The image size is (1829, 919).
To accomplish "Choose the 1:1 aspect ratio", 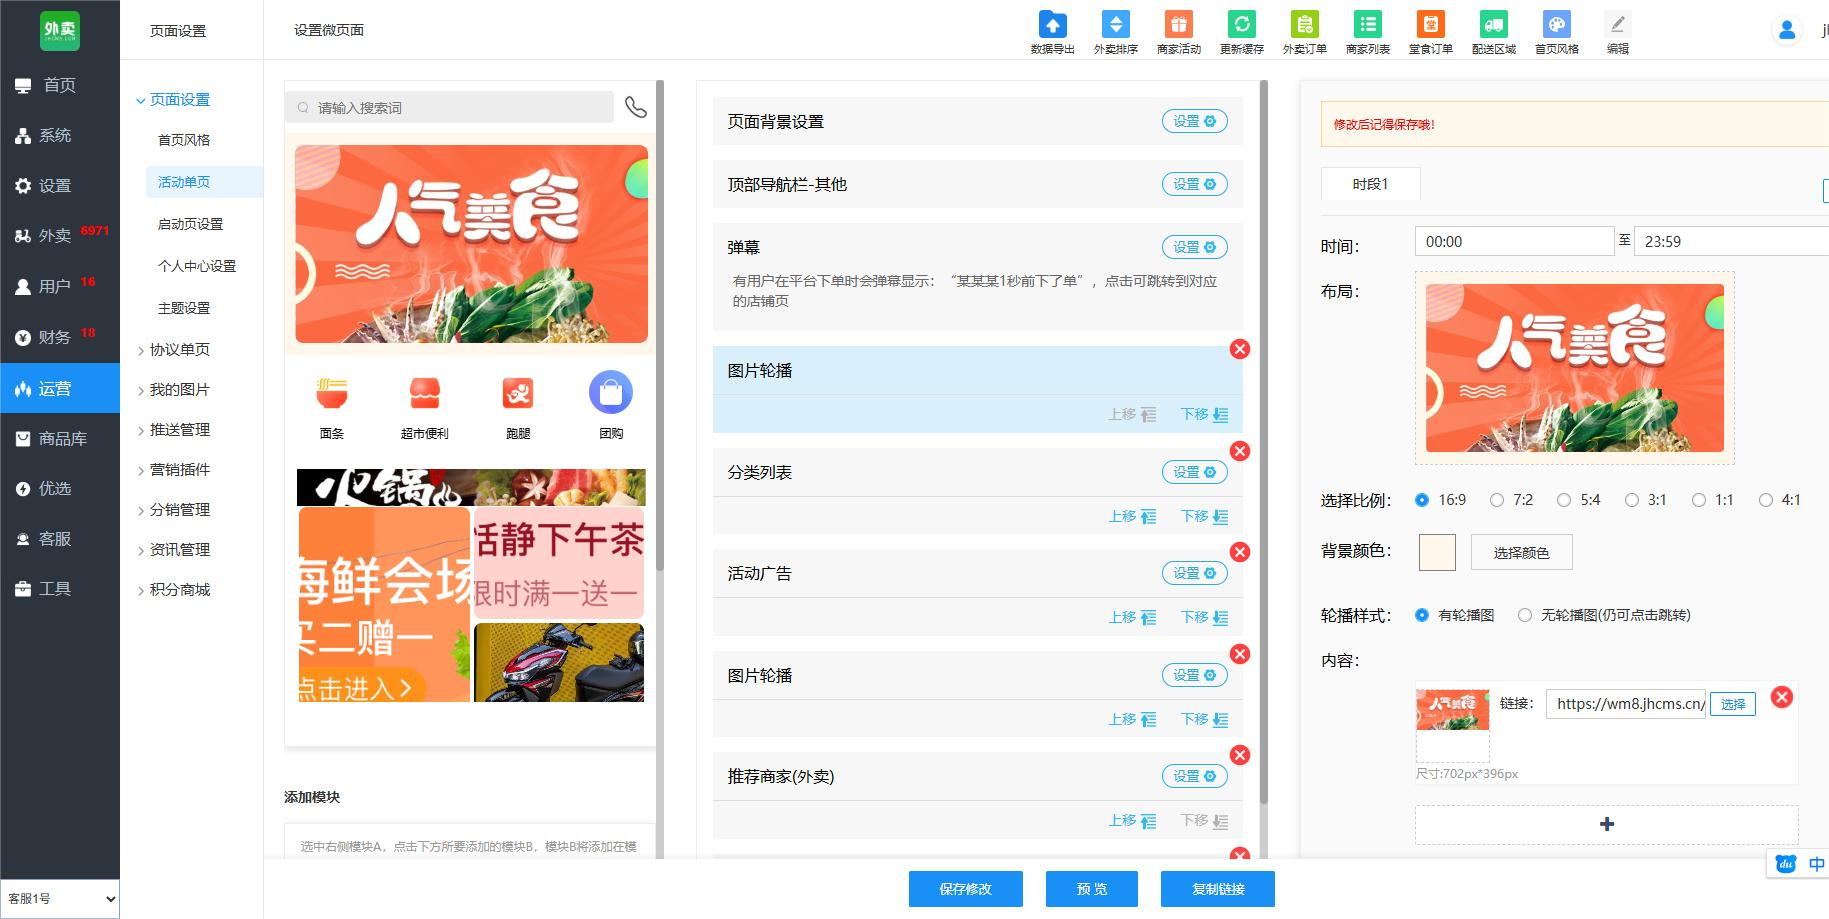I will pos(1699,500).
